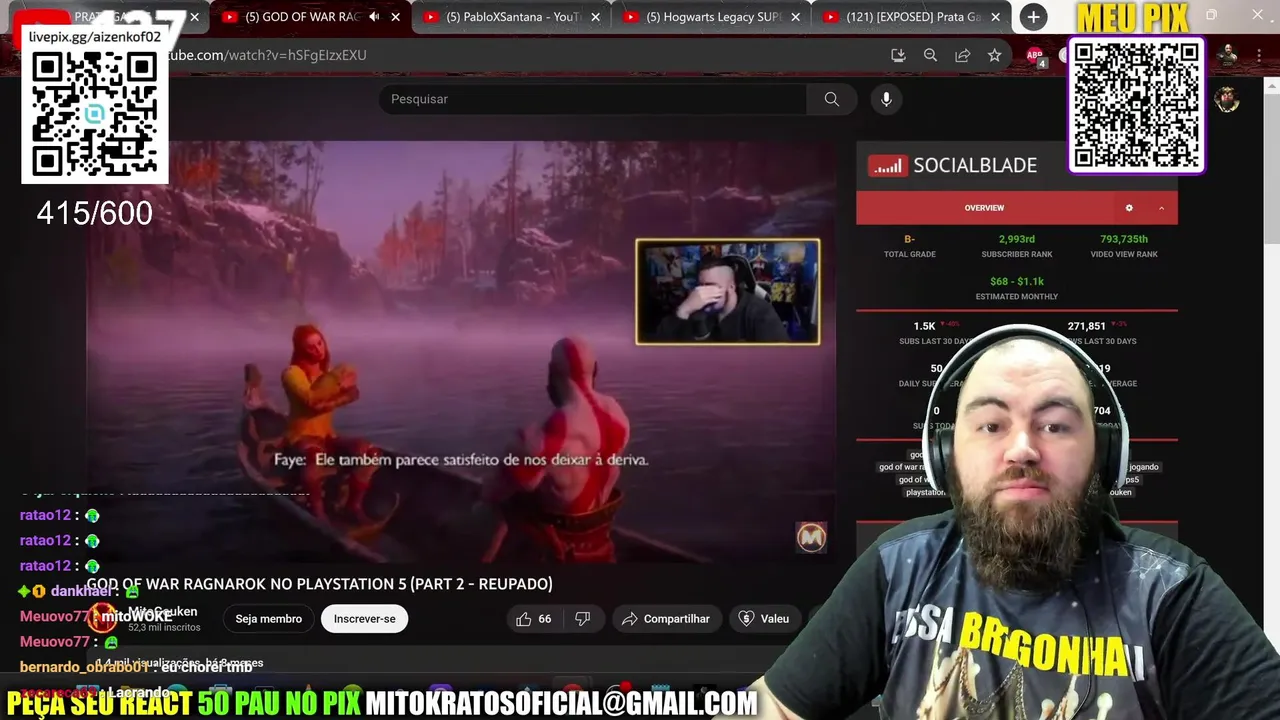Mute audio icon on God of War tab

[x=374, y=17]
